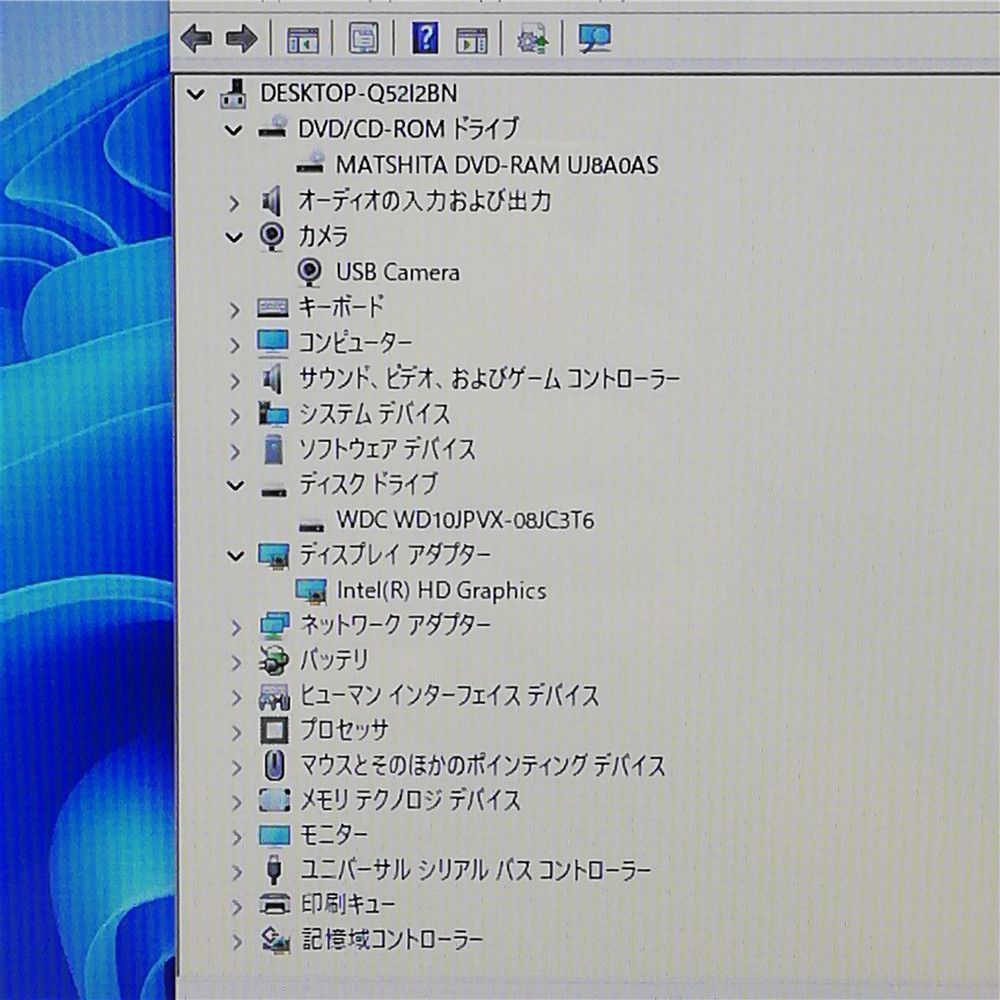Expand the プロセッサ category
Image resolution: width=1000 pixels, height=1000 pixels.
(236, 732)
